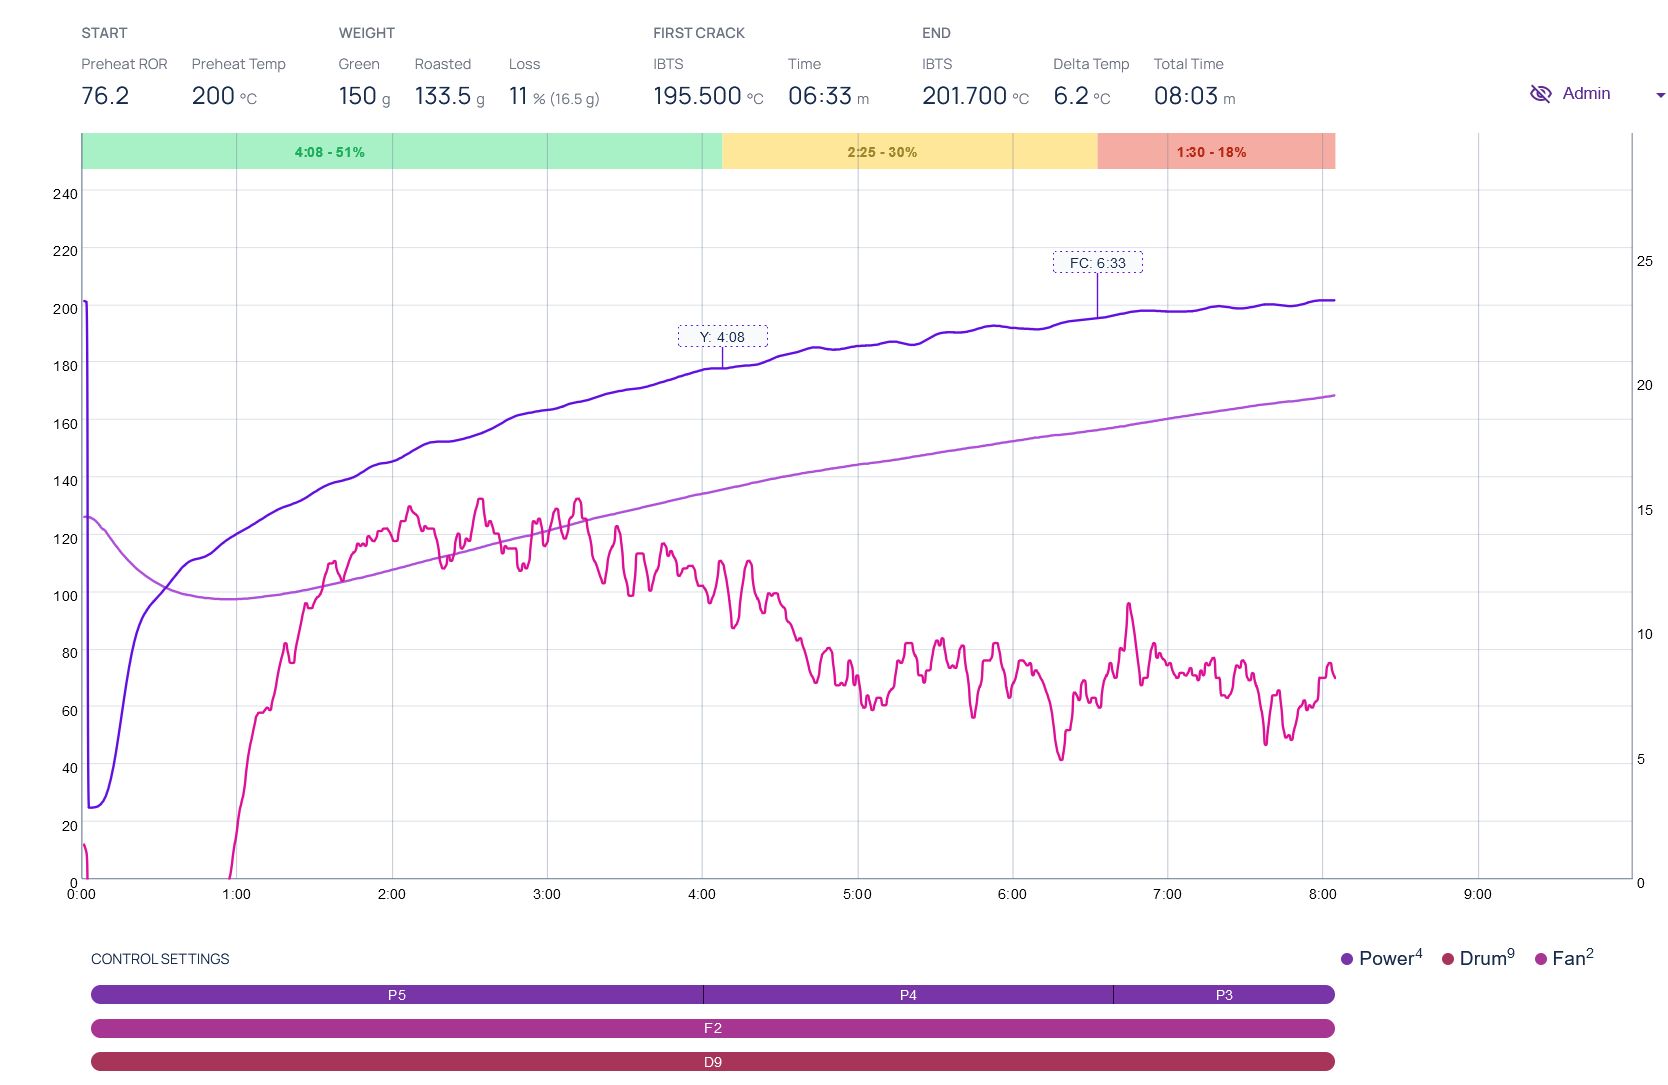Click the Admin label text
Image resolution: width=1668 pixels, height=1085 pixels.
click(1586, 94)
